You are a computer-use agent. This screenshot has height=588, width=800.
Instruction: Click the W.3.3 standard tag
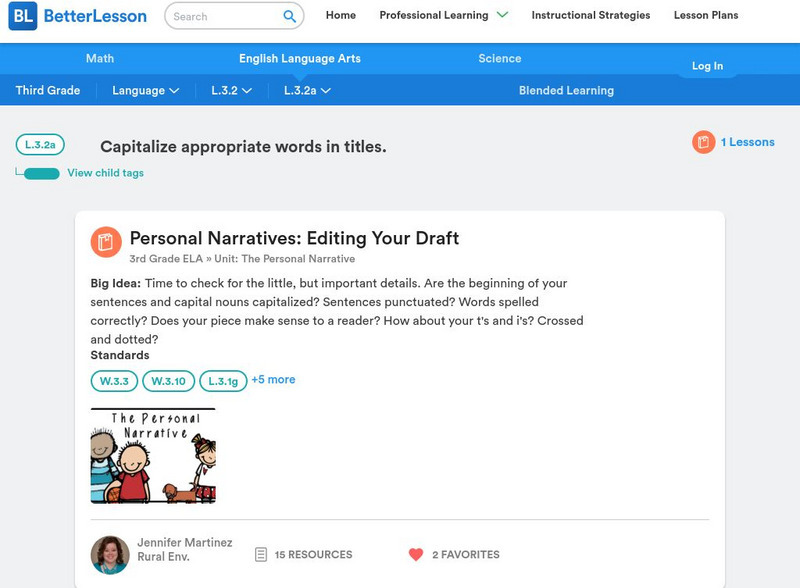[x=114, y=381]
